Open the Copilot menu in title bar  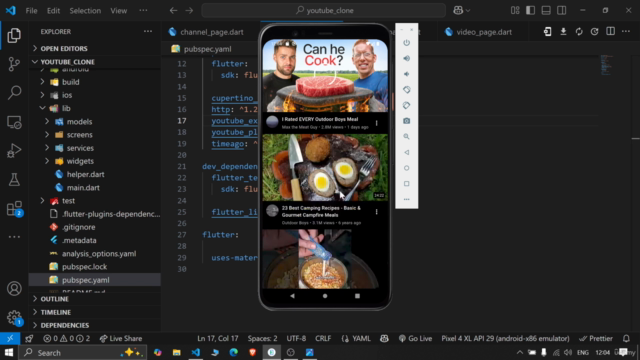[x=462, y=10]
